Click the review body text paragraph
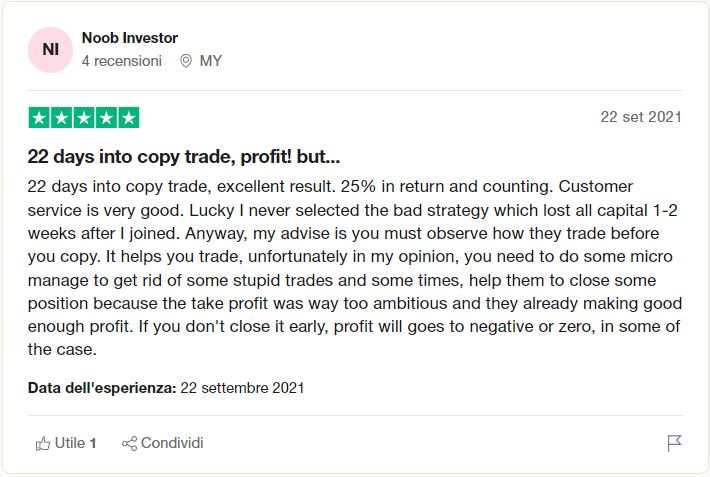The width and height of the screenshot is (710, 477). pyautogui.click(x=354, y=268)
